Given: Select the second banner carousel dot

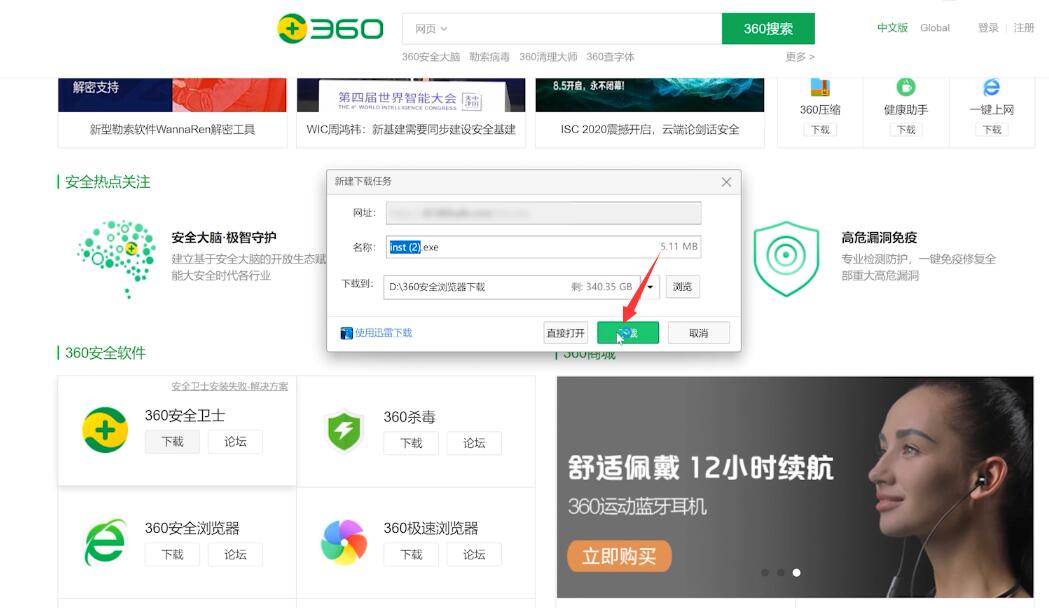Looking at the screenshot, I should tap(781, 573).
